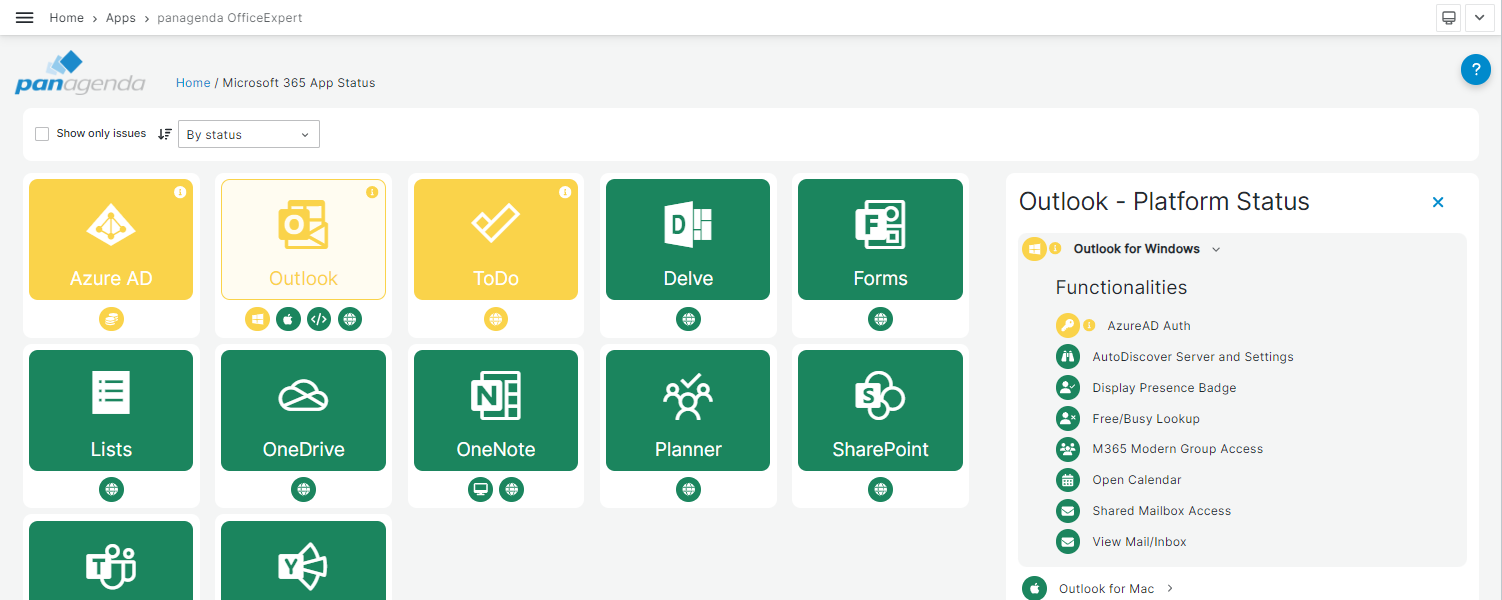Click the info icon on the Outlook tile
Viewport: 1502px width, 600px height.
[372, 192]
